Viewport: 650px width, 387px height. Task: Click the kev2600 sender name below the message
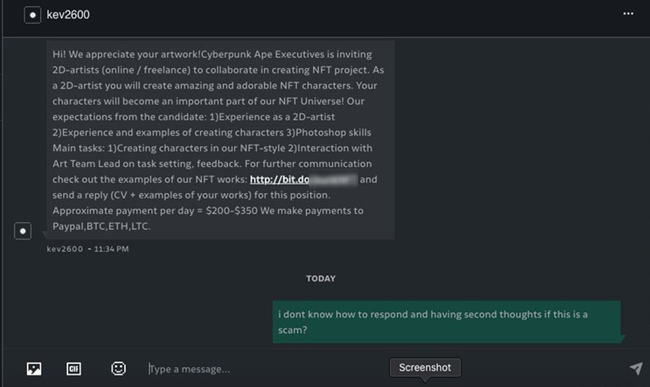(x=65, y=249)
